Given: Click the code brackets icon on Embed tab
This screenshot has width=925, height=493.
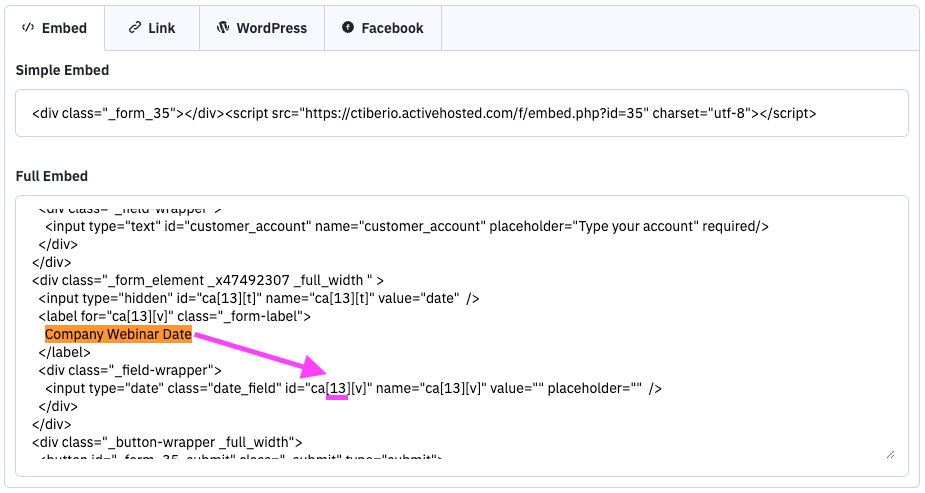Looking at the screenshot, I should pyautogui.click(x=27, y=28).
